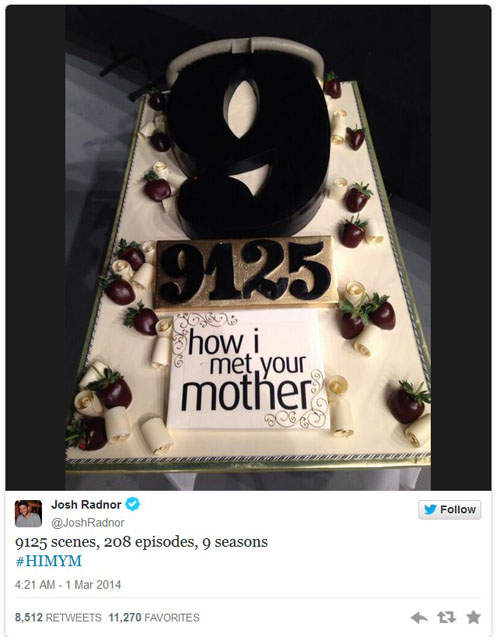Visit the @JoshRadnor handle link

[x=88, y=522]
